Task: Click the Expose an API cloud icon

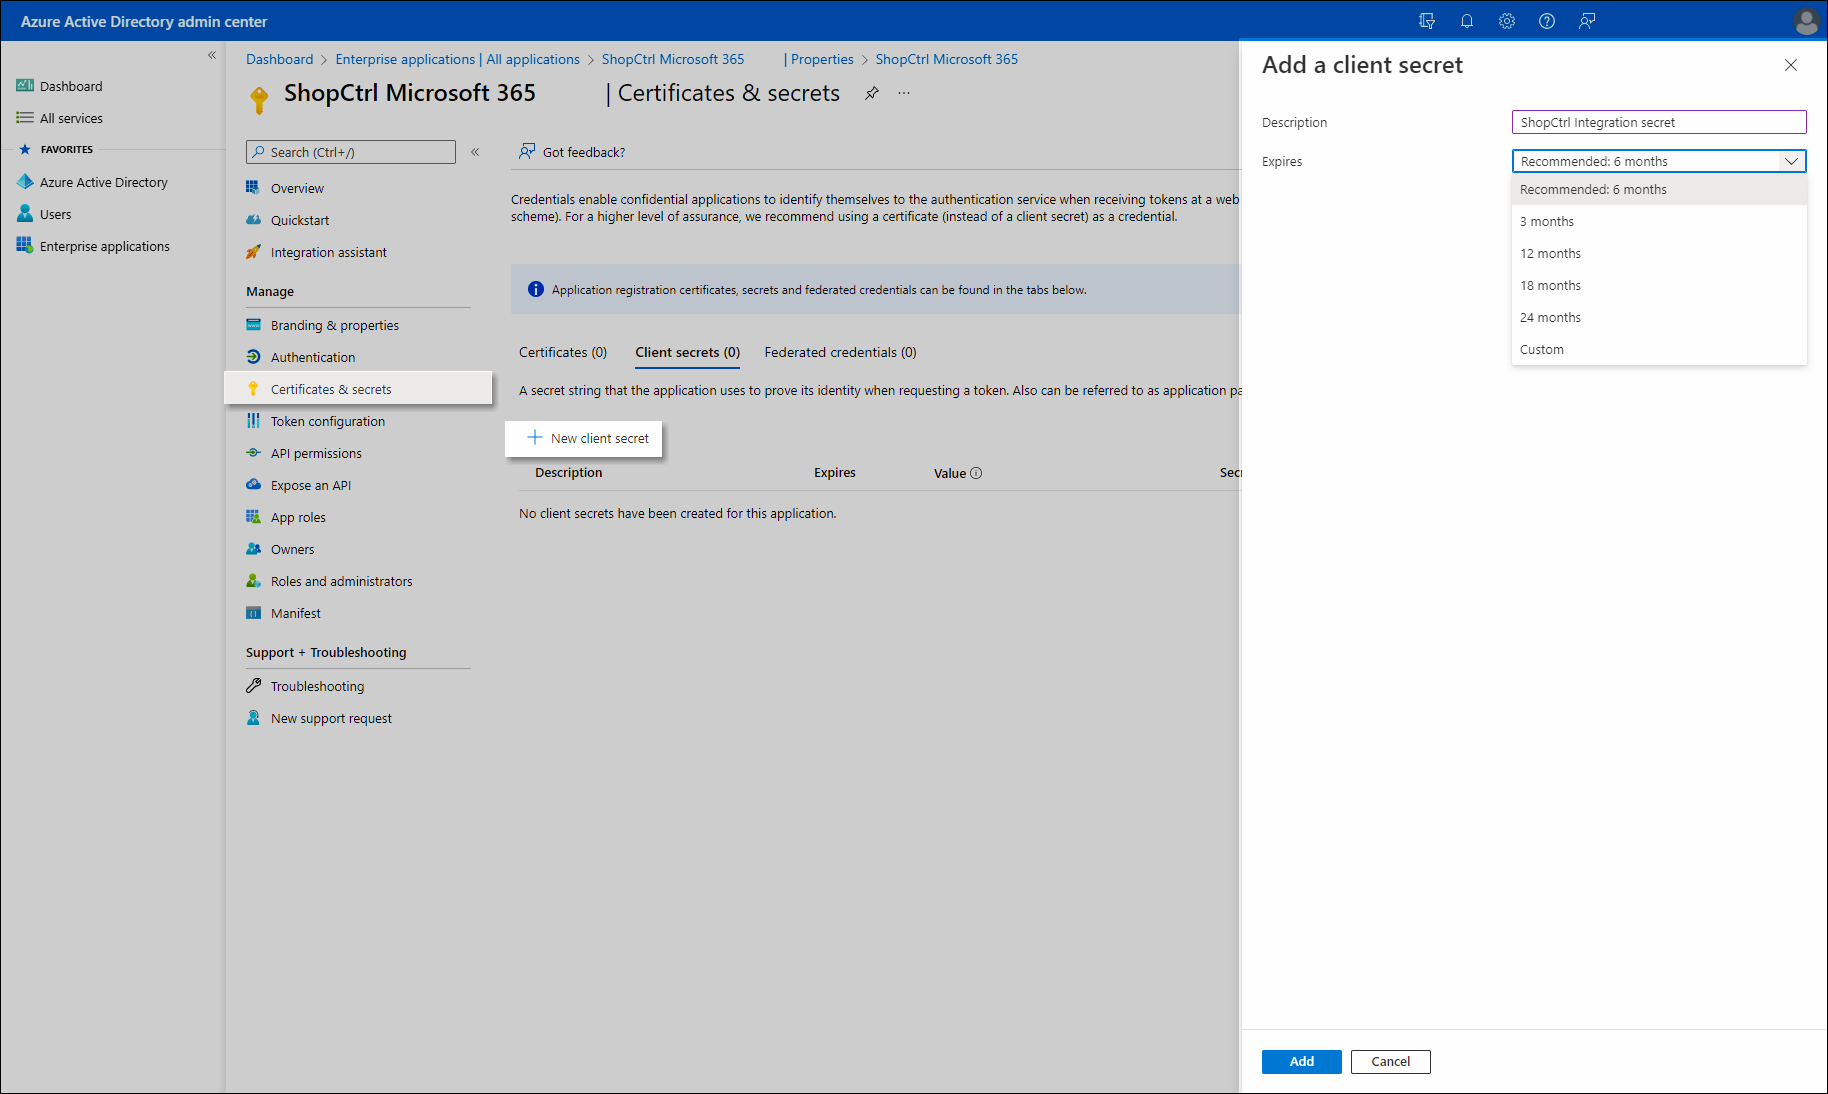Action: pos(253,485)
